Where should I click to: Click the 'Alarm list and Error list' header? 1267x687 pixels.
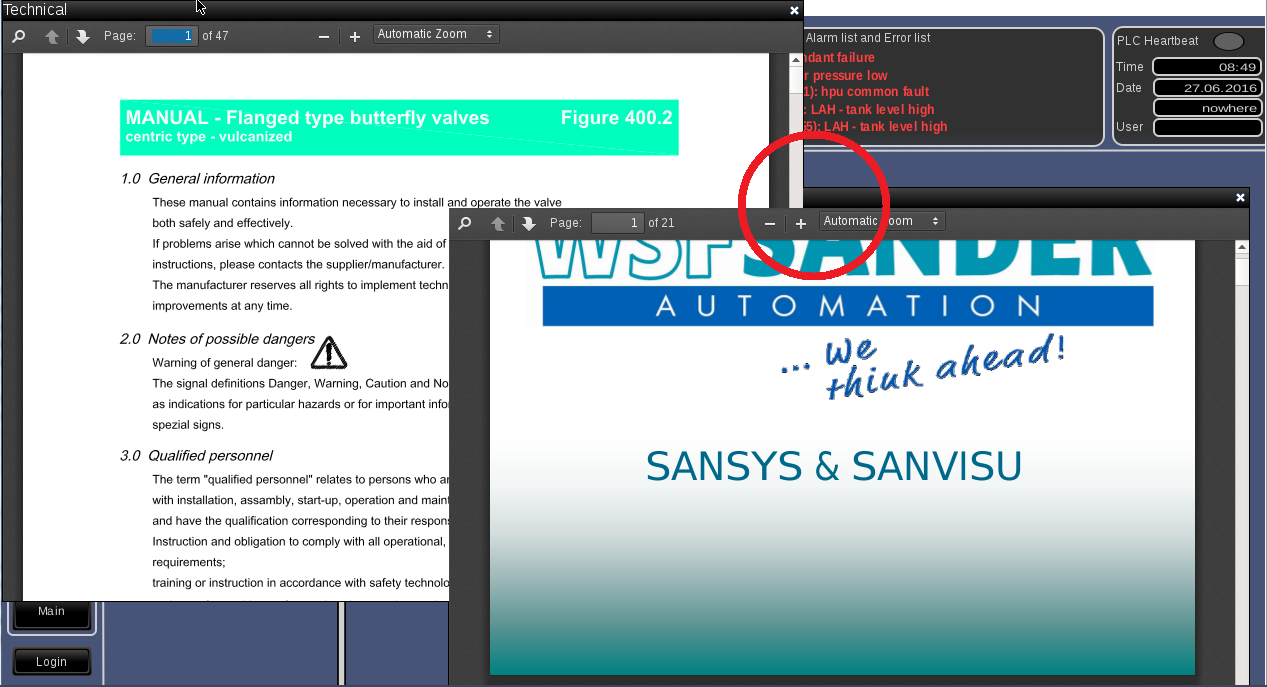(868, 38)
